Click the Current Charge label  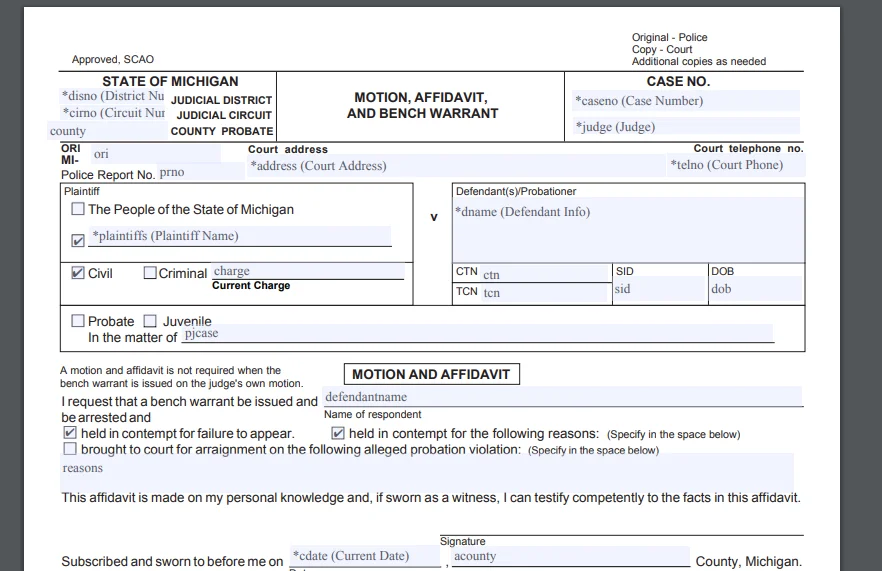point(251,285)
